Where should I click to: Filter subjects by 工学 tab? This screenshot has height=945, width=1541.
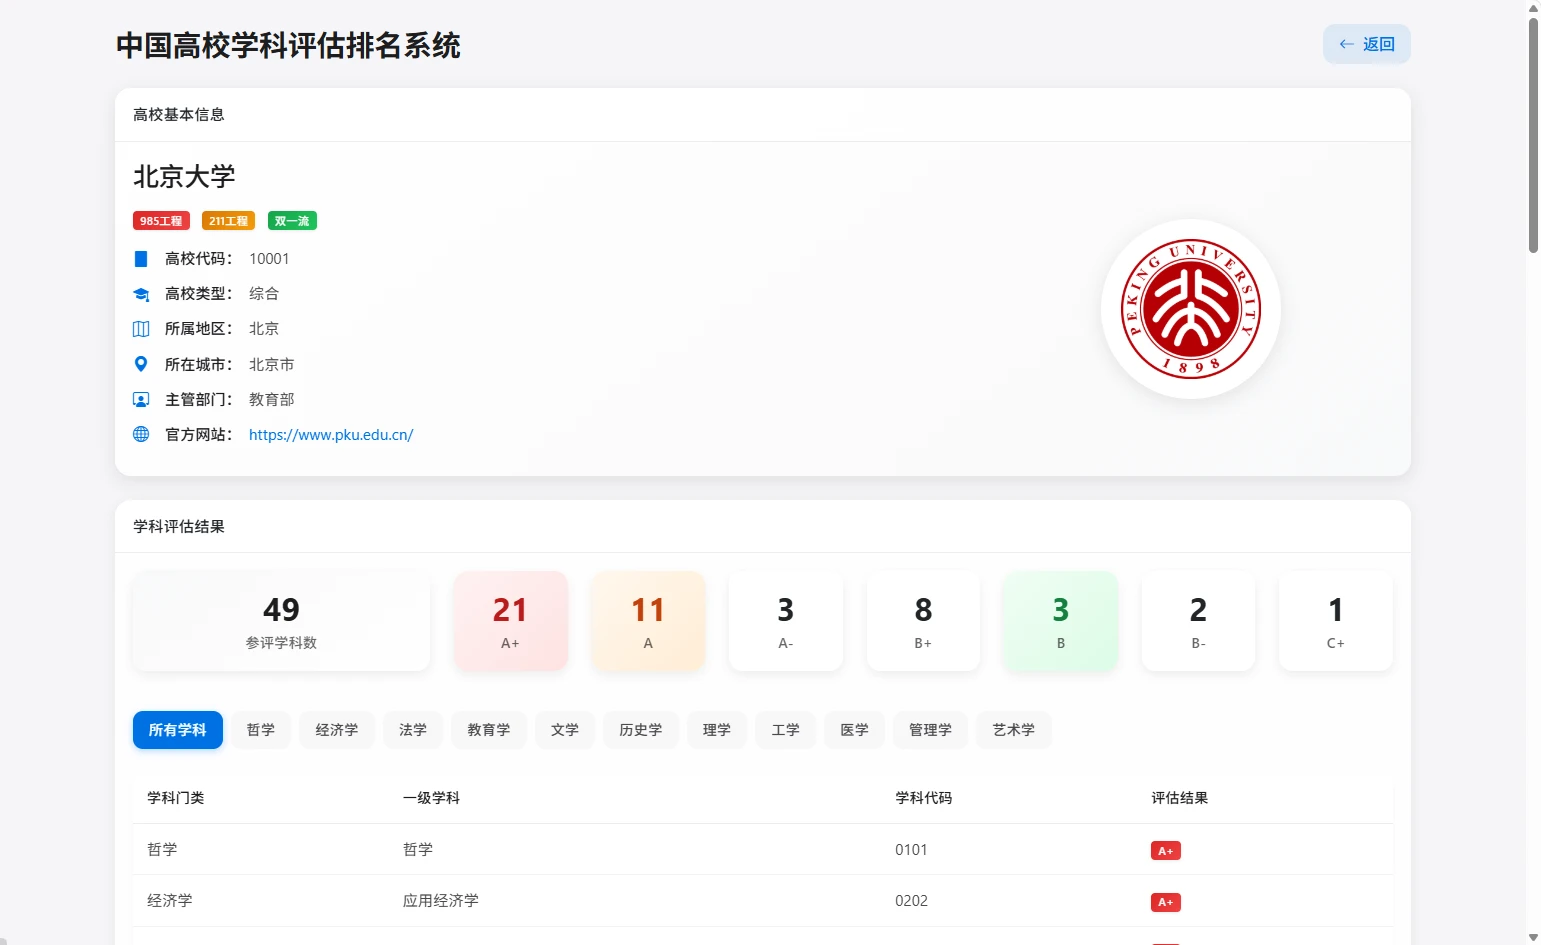pos(785,730)
